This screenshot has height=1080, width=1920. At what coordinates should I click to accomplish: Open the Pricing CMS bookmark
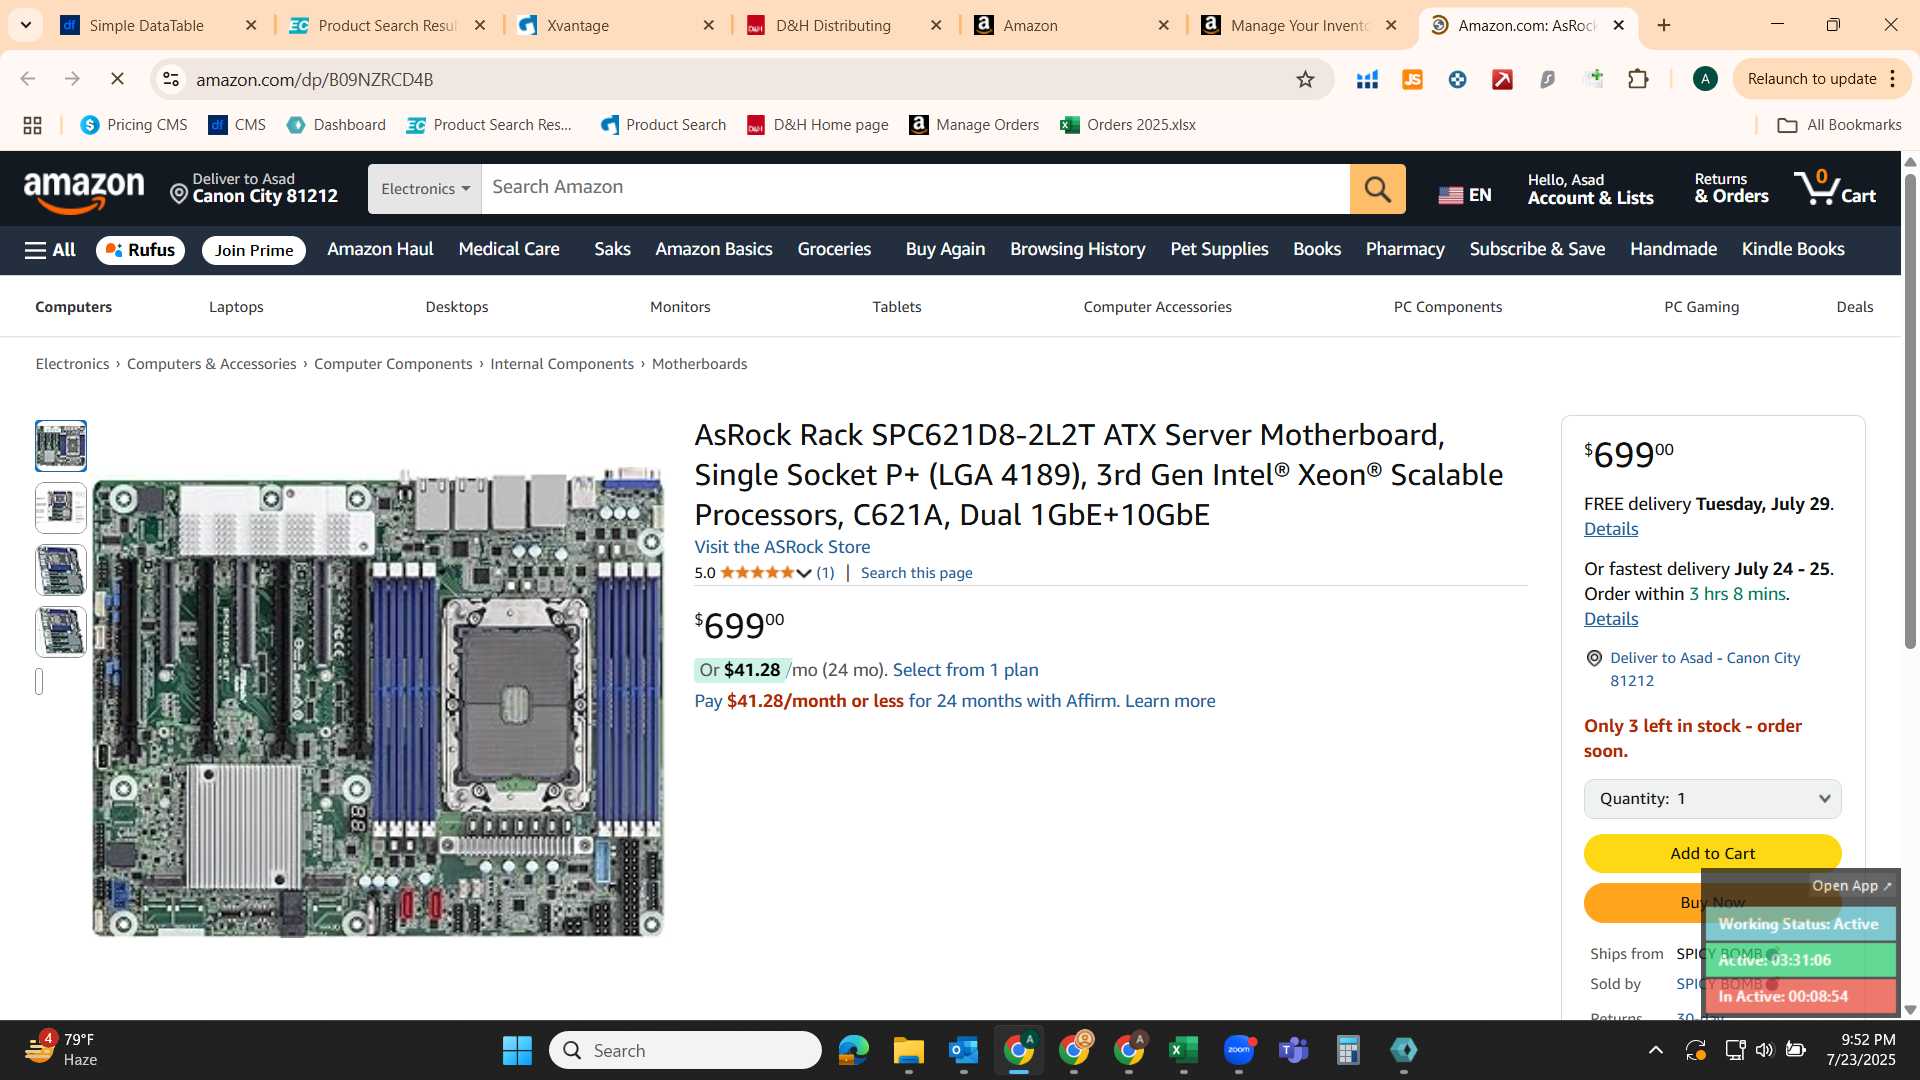pos(134,125)
